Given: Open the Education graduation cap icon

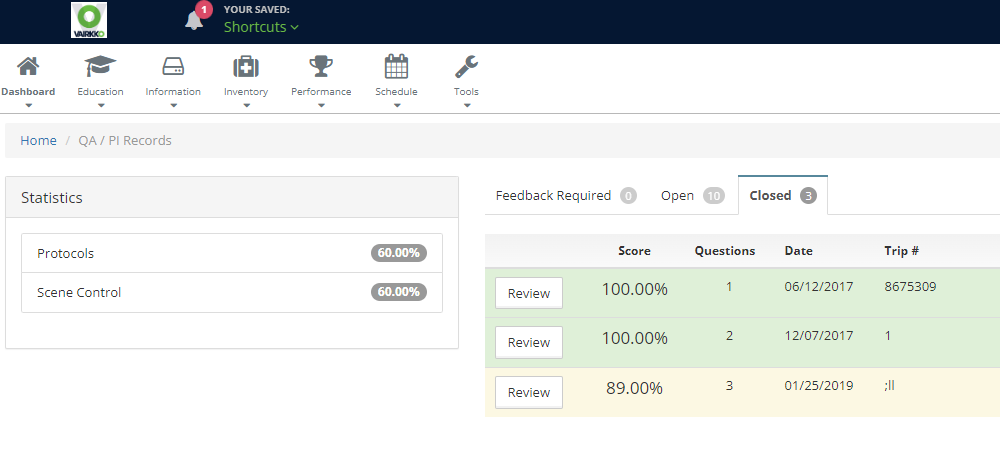Looking at the screenshot, I should (100, 67).
